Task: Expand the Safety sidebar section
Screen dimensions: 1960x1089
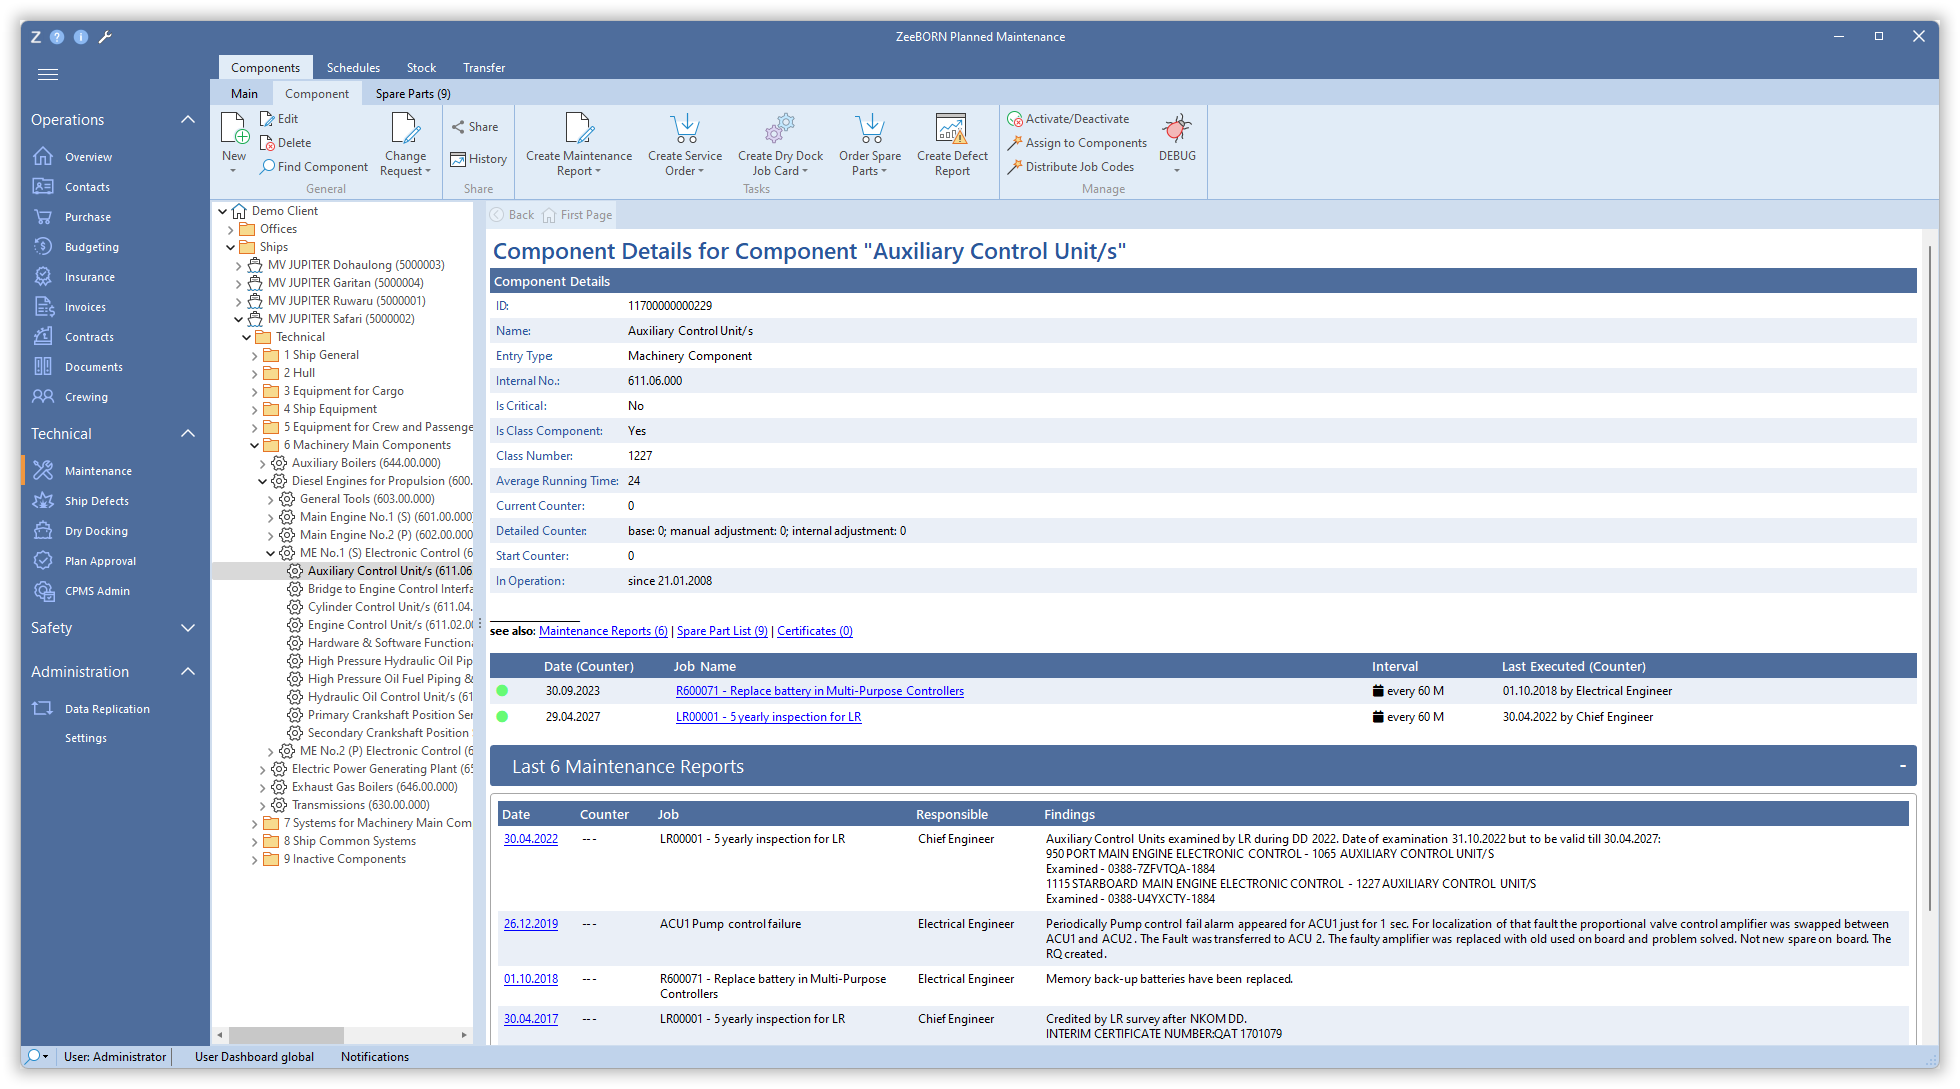Action: coord(187,628)
